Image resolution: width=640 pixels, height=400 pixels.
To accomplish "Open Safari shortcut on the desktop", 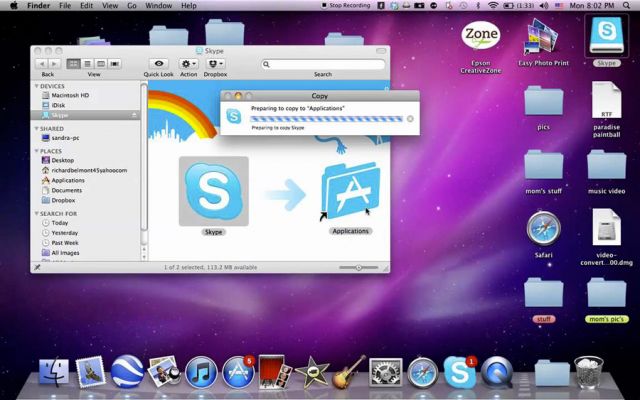I will [x=543, y=229].
